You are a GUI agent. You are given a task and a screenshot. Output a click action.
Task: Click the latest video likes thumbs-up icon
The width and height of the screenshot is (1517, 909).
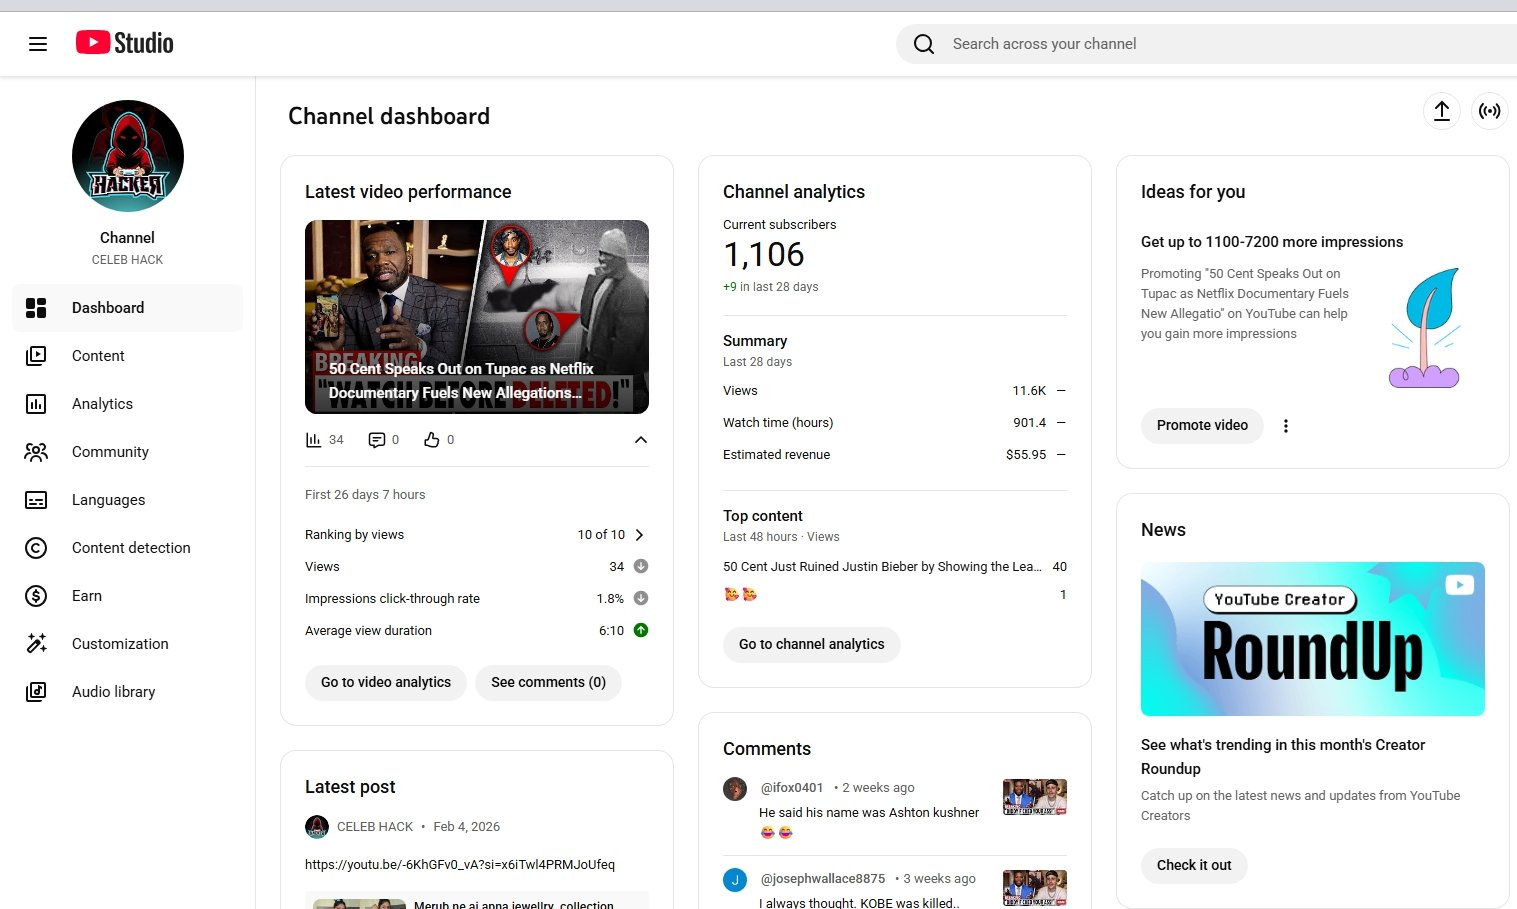point(432,440)
